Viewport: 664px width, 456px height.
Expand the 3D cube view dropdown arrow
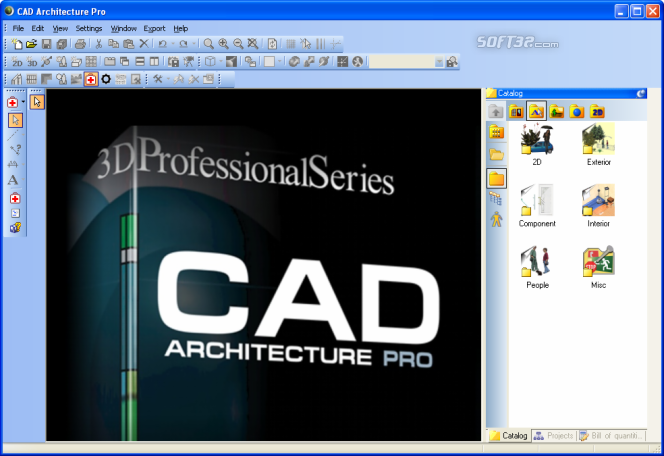[221, 62]
